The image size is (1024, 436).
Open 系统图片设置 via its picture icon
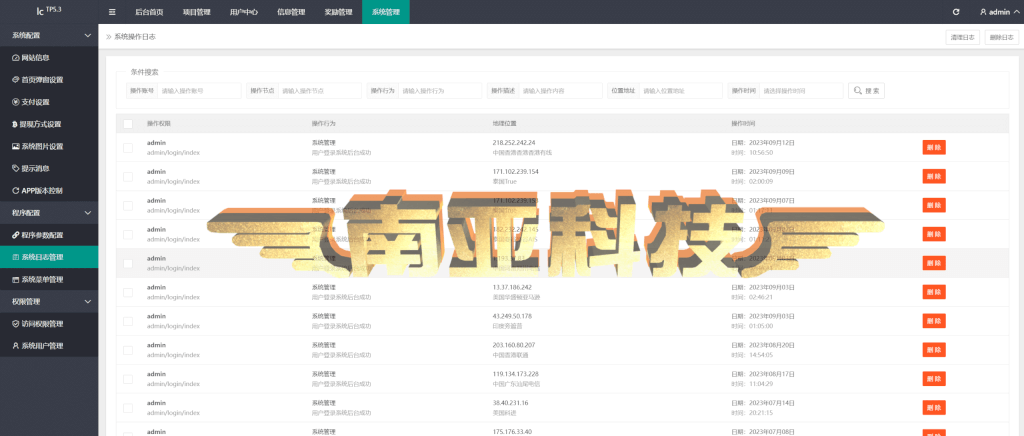(x=16, y=146)
